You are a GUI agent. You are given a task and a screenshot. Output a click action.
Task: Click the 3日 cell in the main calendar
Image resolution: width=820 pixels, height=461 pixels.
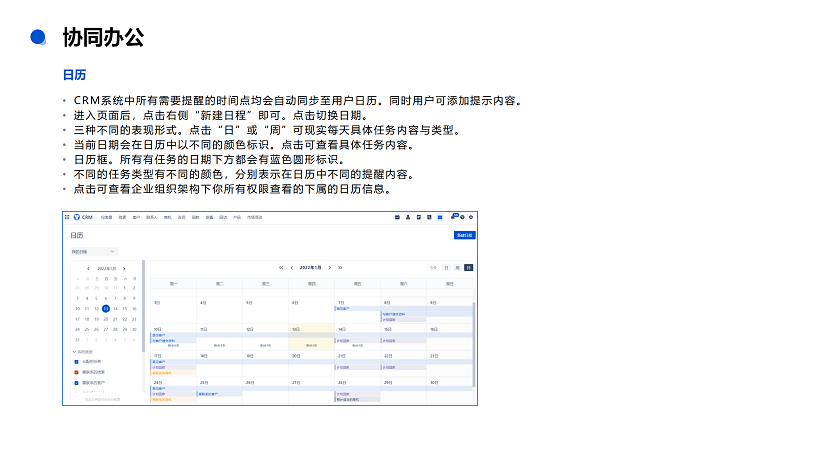174,310
